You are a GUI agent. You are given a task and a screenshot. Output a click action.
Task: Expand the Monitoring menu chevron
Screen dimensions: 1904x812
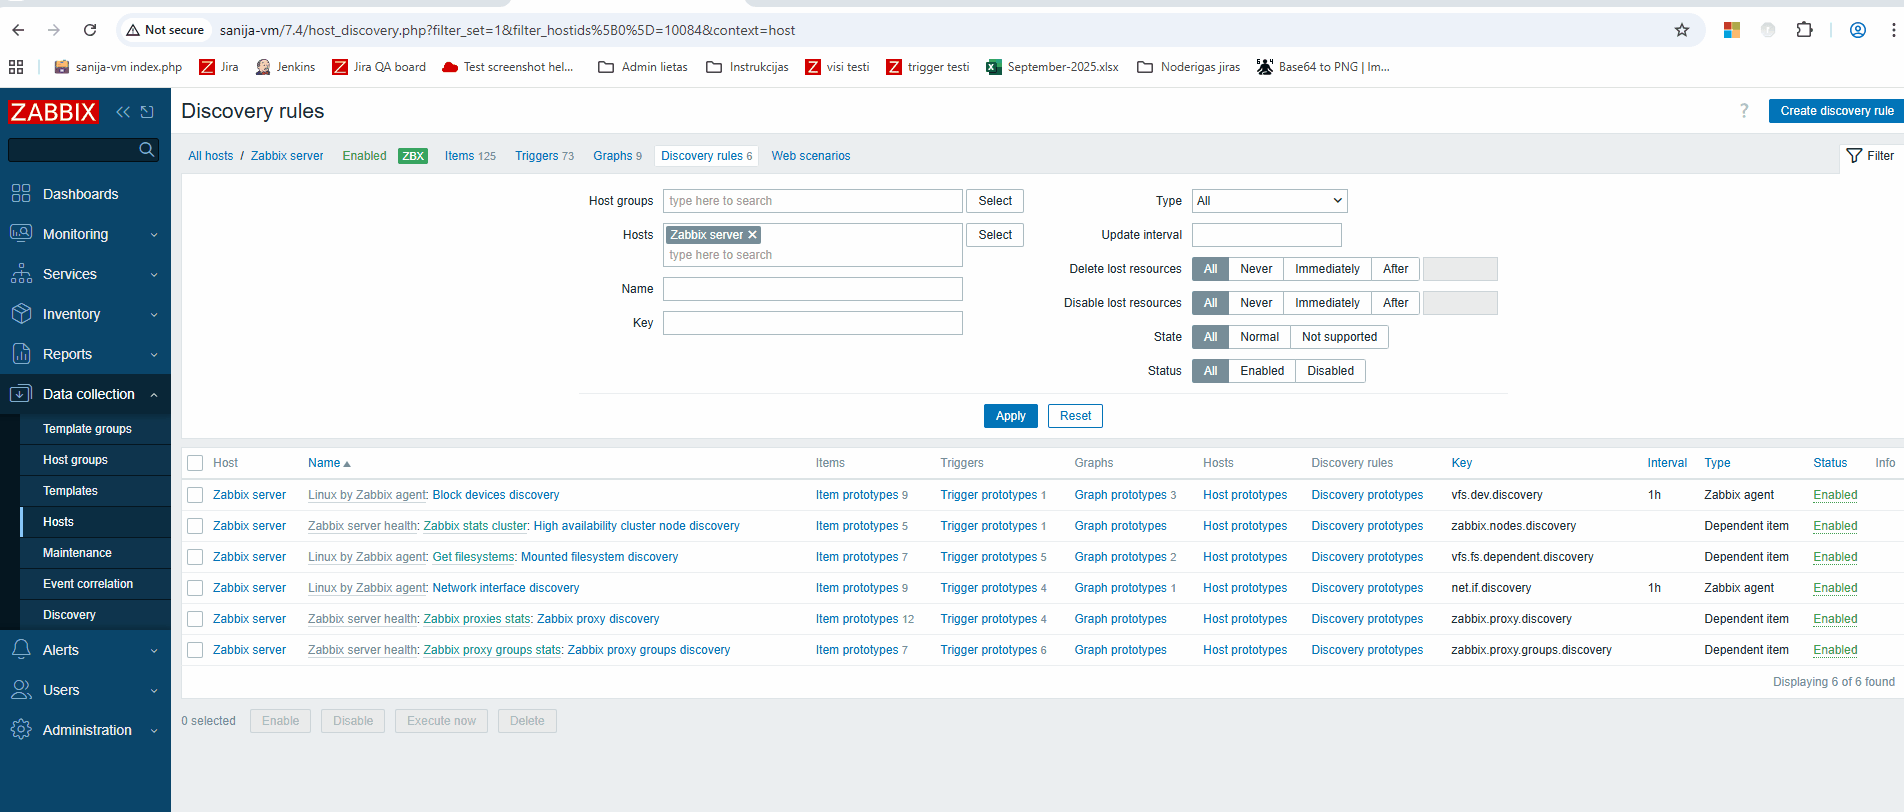point(154,235)
